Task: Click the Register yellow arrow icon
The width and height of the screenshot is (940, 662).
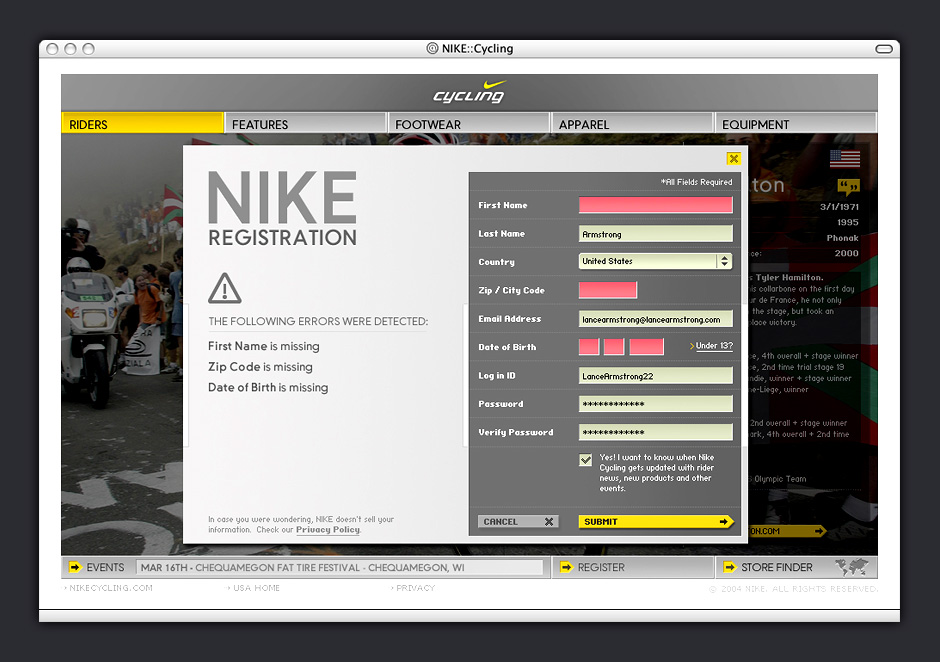Action: pos(566,567)
